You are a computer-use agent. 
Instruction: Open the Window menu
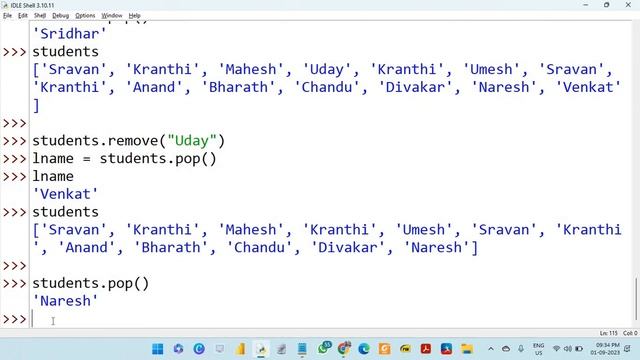[x=112, y=16]
